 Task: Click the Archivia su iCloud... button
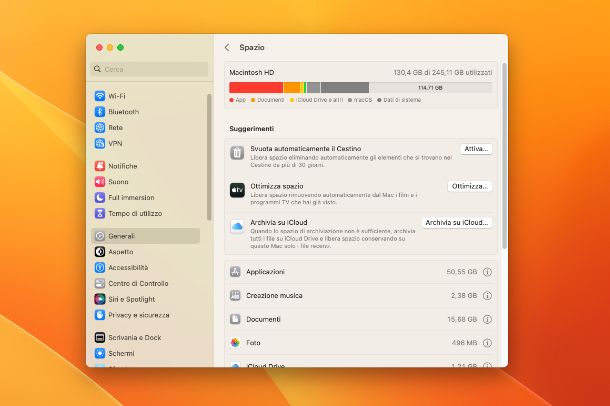457,222
